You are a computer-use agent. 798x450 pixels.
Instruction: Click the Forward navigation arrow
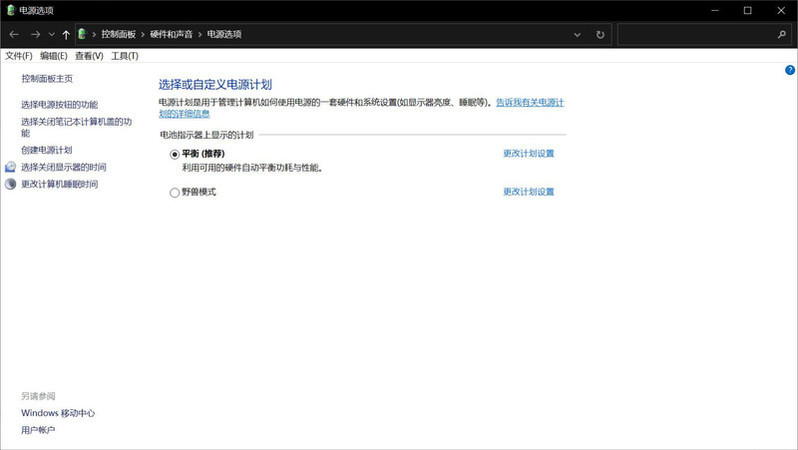coord(36,34)
